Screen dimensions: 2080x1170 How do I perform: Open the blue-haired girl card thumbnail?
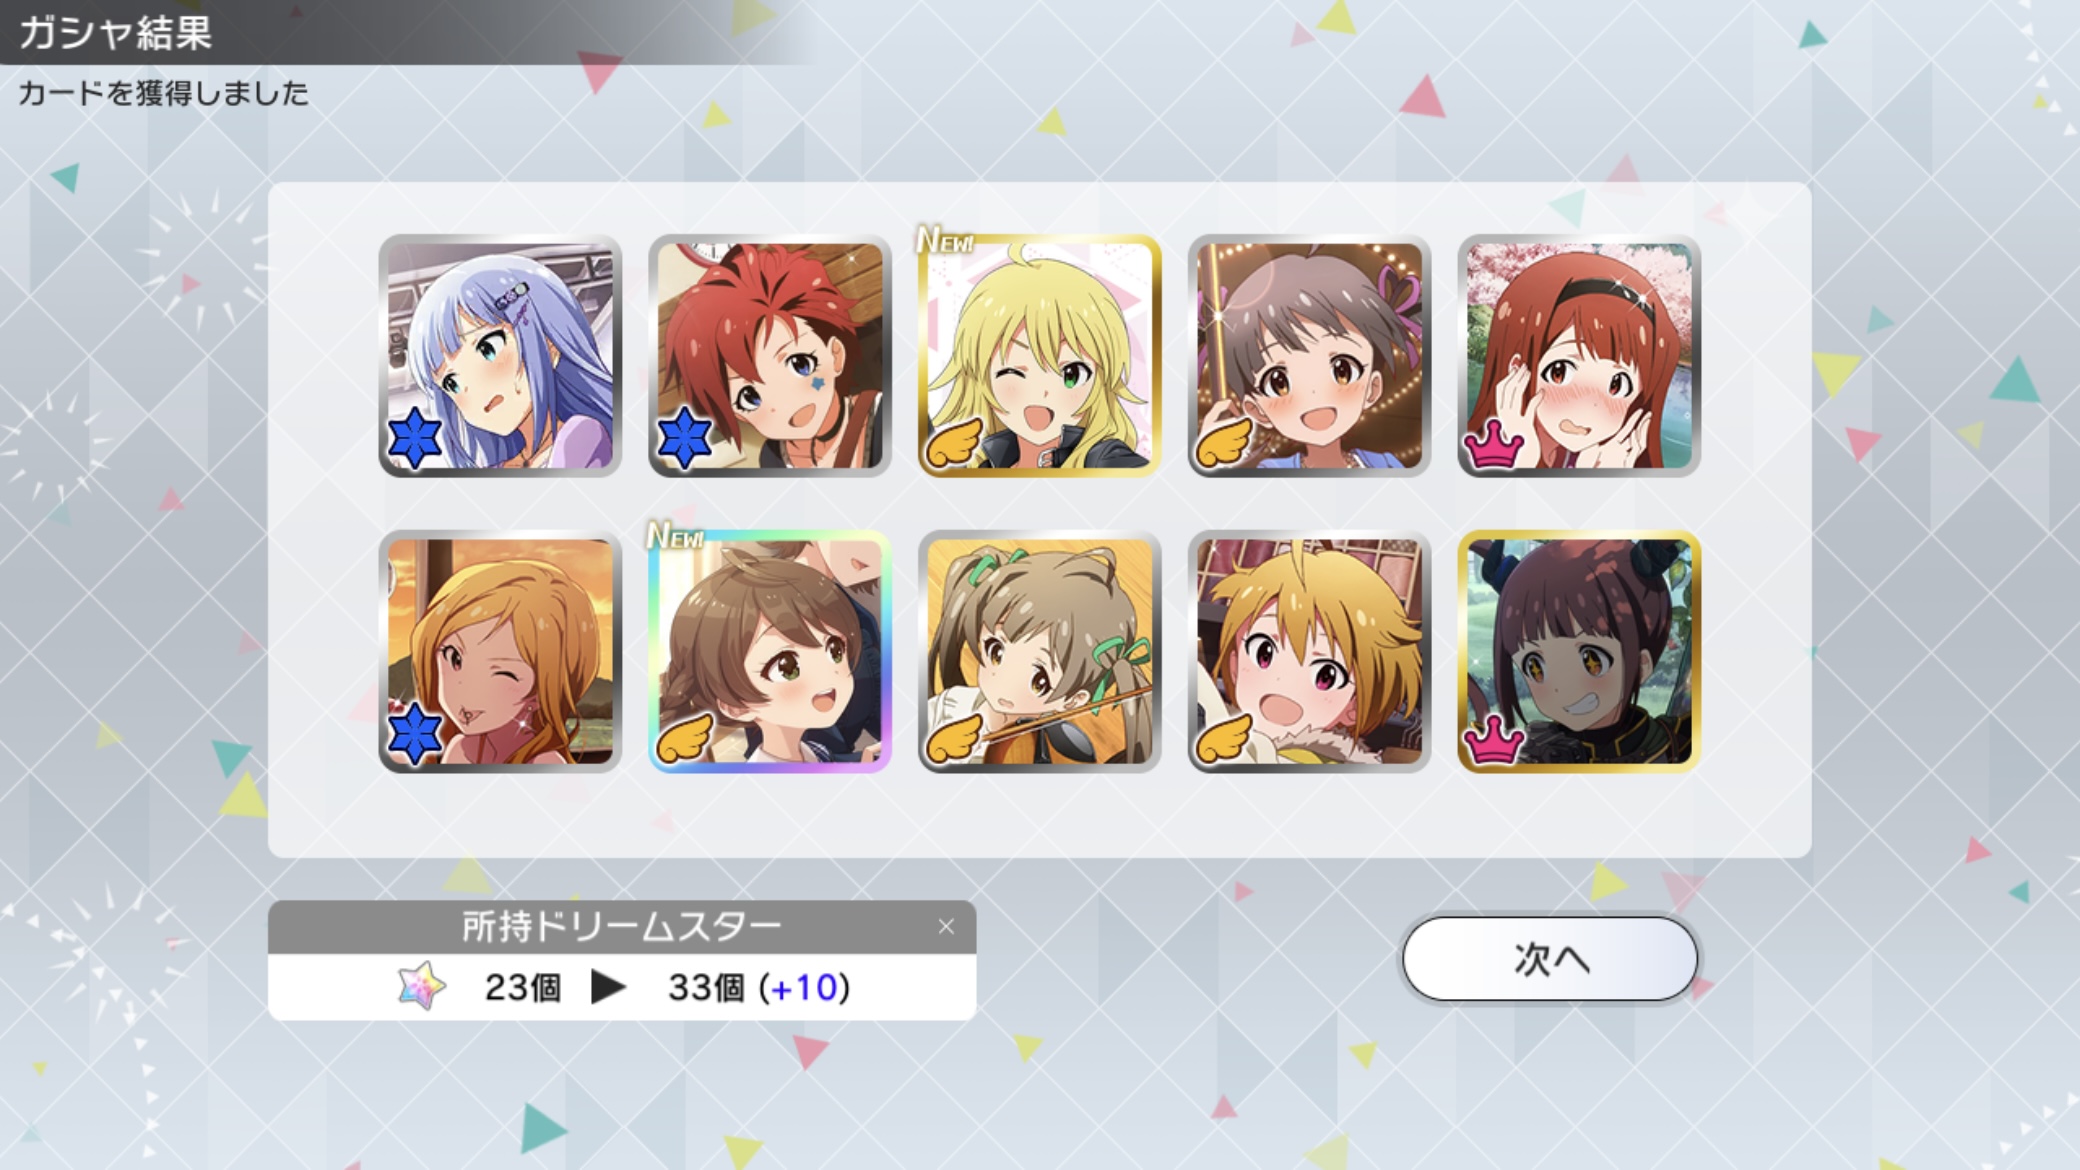click(x=500, y=355)
